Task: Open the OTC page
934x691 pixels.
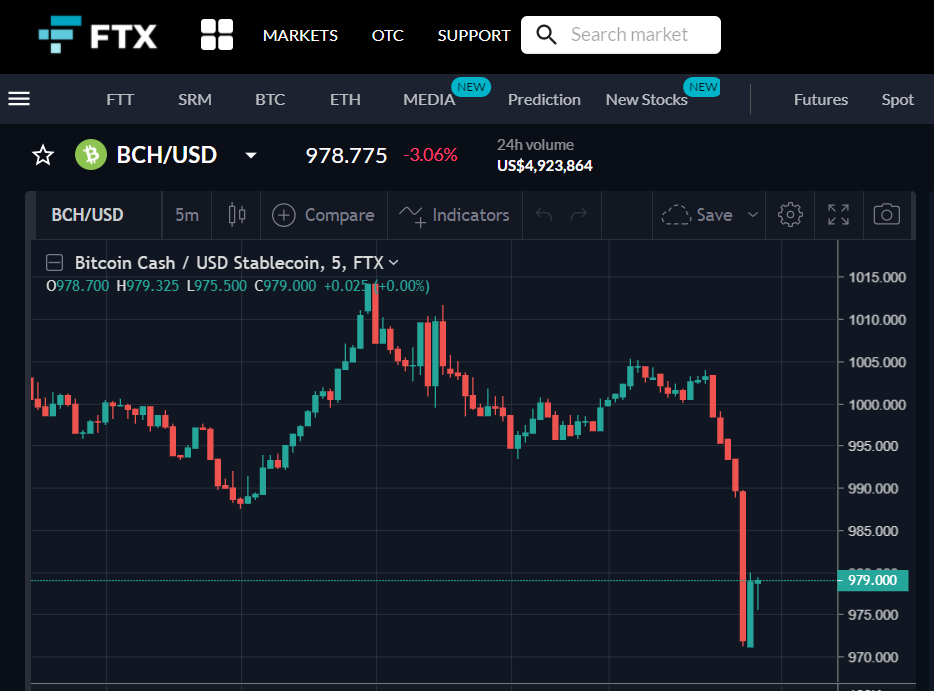Action: click(388, 36)
